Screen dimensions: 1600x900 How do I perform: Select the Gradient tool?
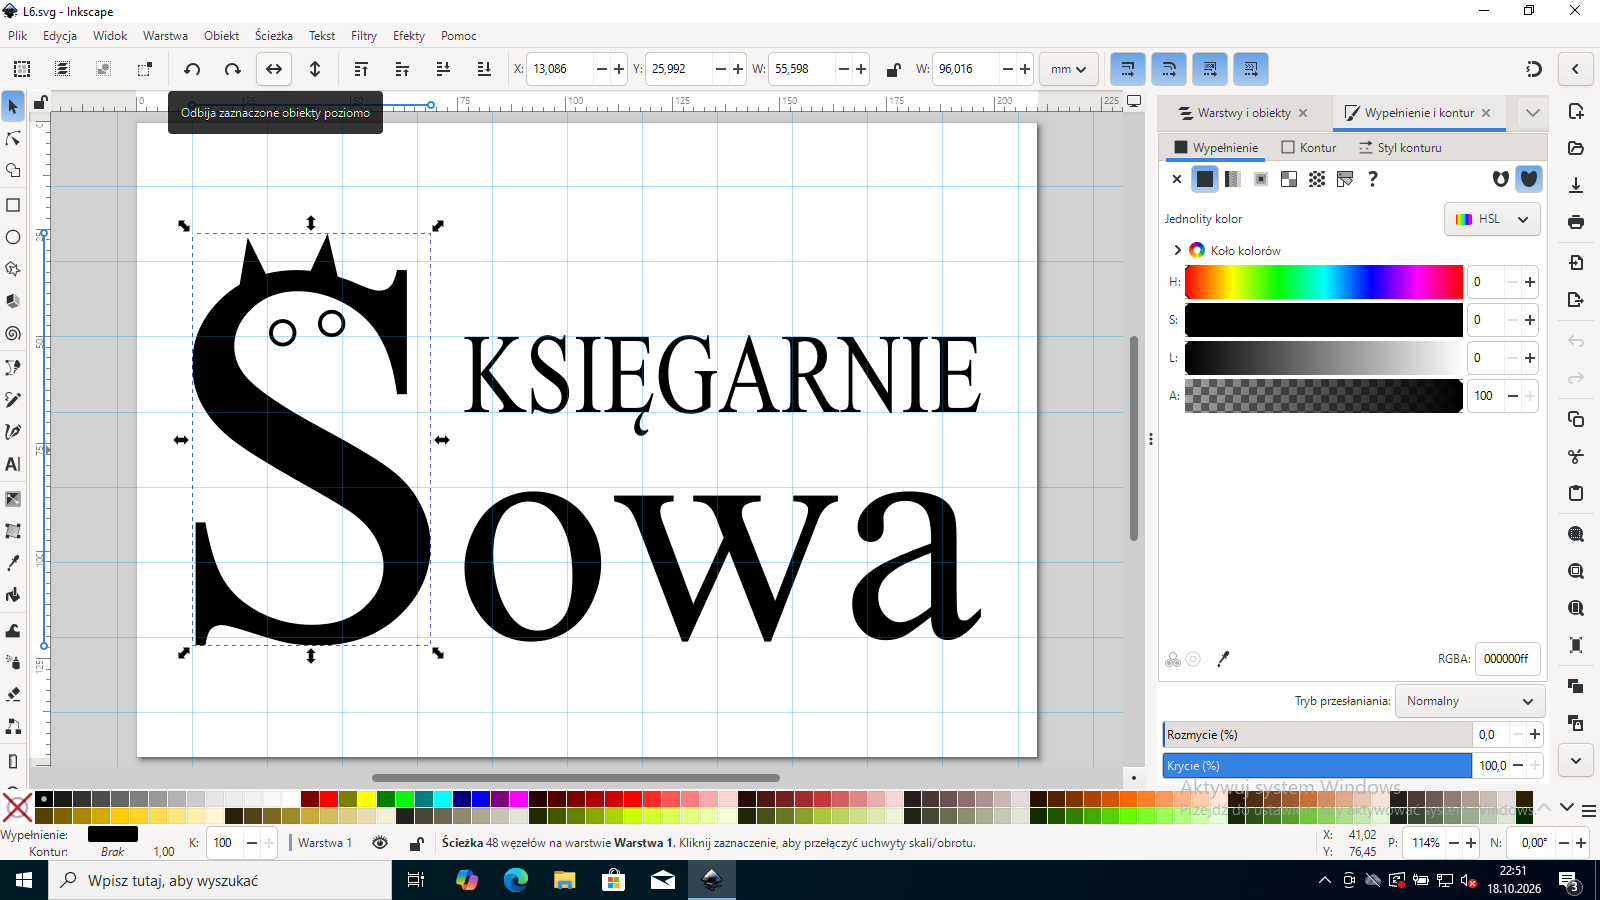pyautogui.click(x=13, y=498)
